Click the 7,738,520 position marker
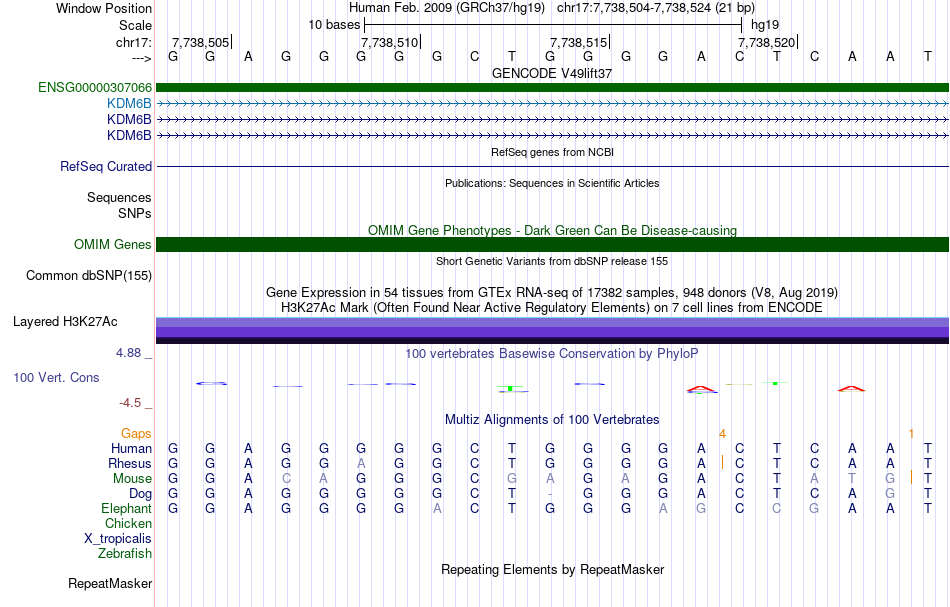950x607 pixels. click(x=766, y=42)
